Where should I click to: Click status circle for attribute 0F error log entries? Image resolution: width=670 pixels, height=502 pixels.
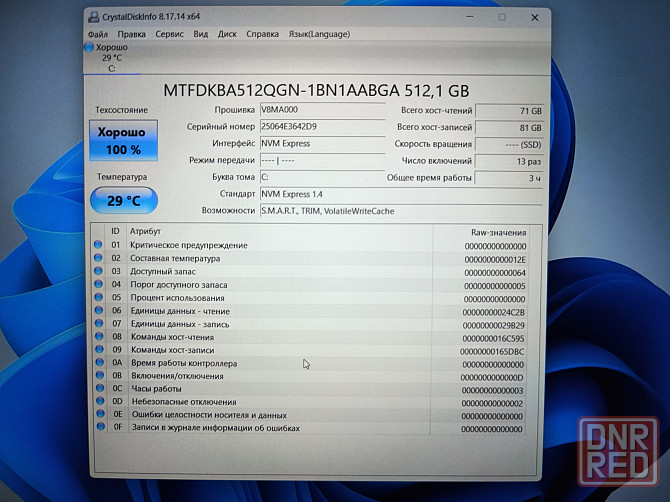point(98,428)
